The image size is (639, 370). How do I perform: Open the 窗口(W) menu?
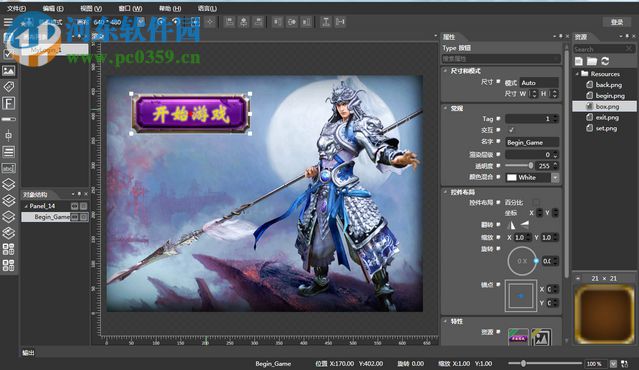130,8
